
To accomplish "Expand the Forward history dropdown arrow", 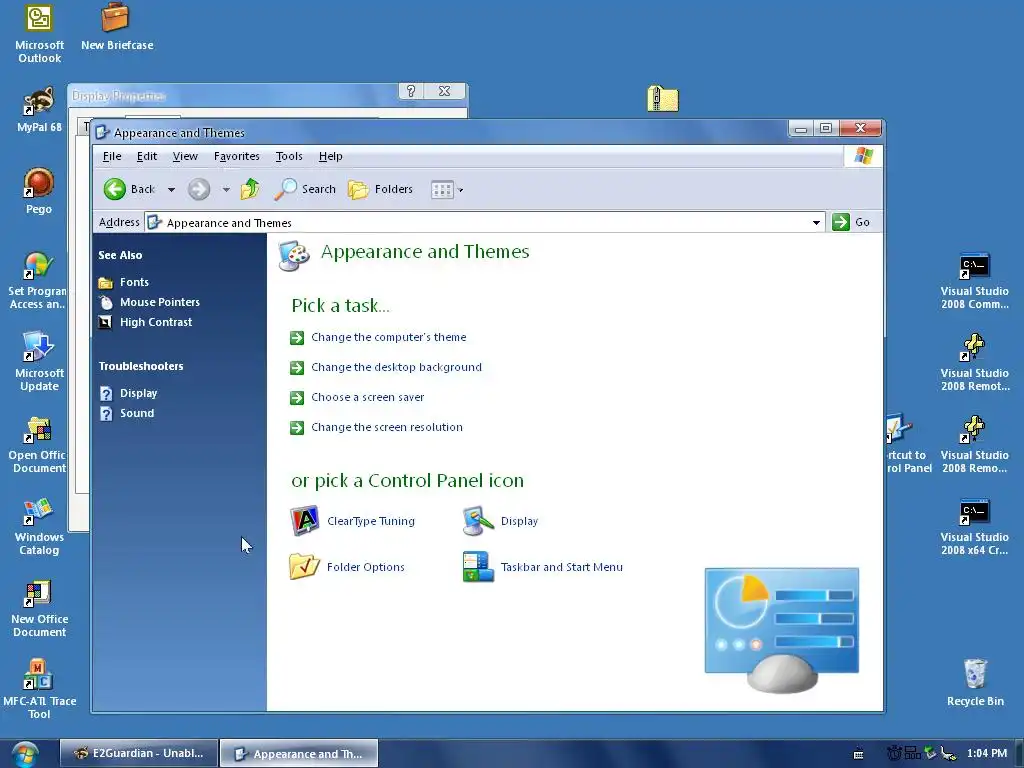I will pyautogui.click(x=226, y=190).
